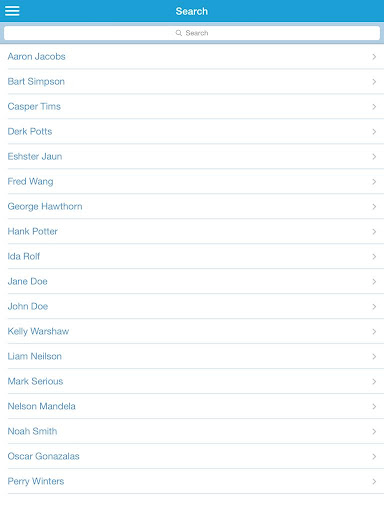Click chevron icon on Mark Serious row
Screen dimensions: 384x512
(374, 382)
